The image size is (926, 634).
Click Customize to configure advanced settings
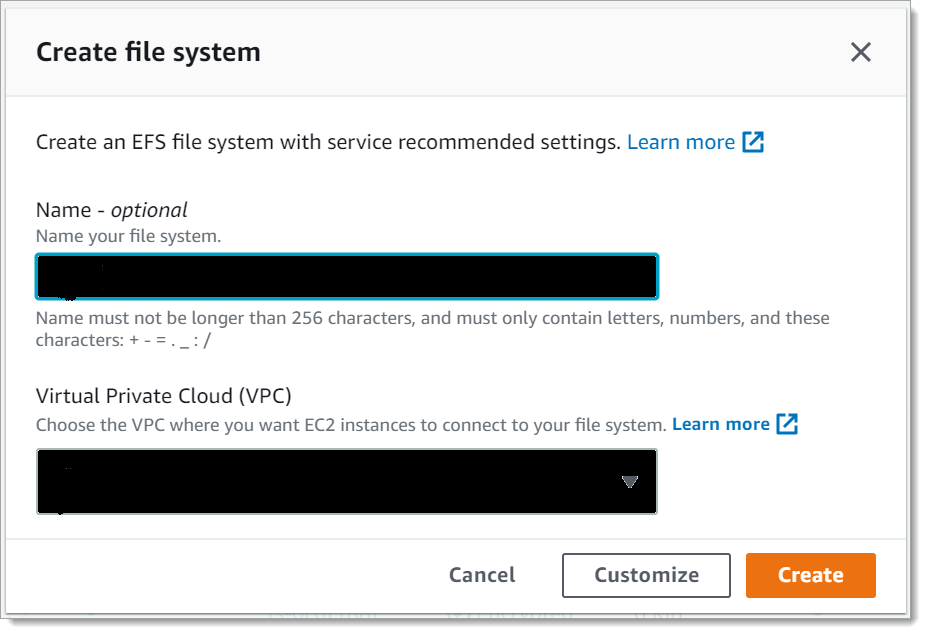645,575
